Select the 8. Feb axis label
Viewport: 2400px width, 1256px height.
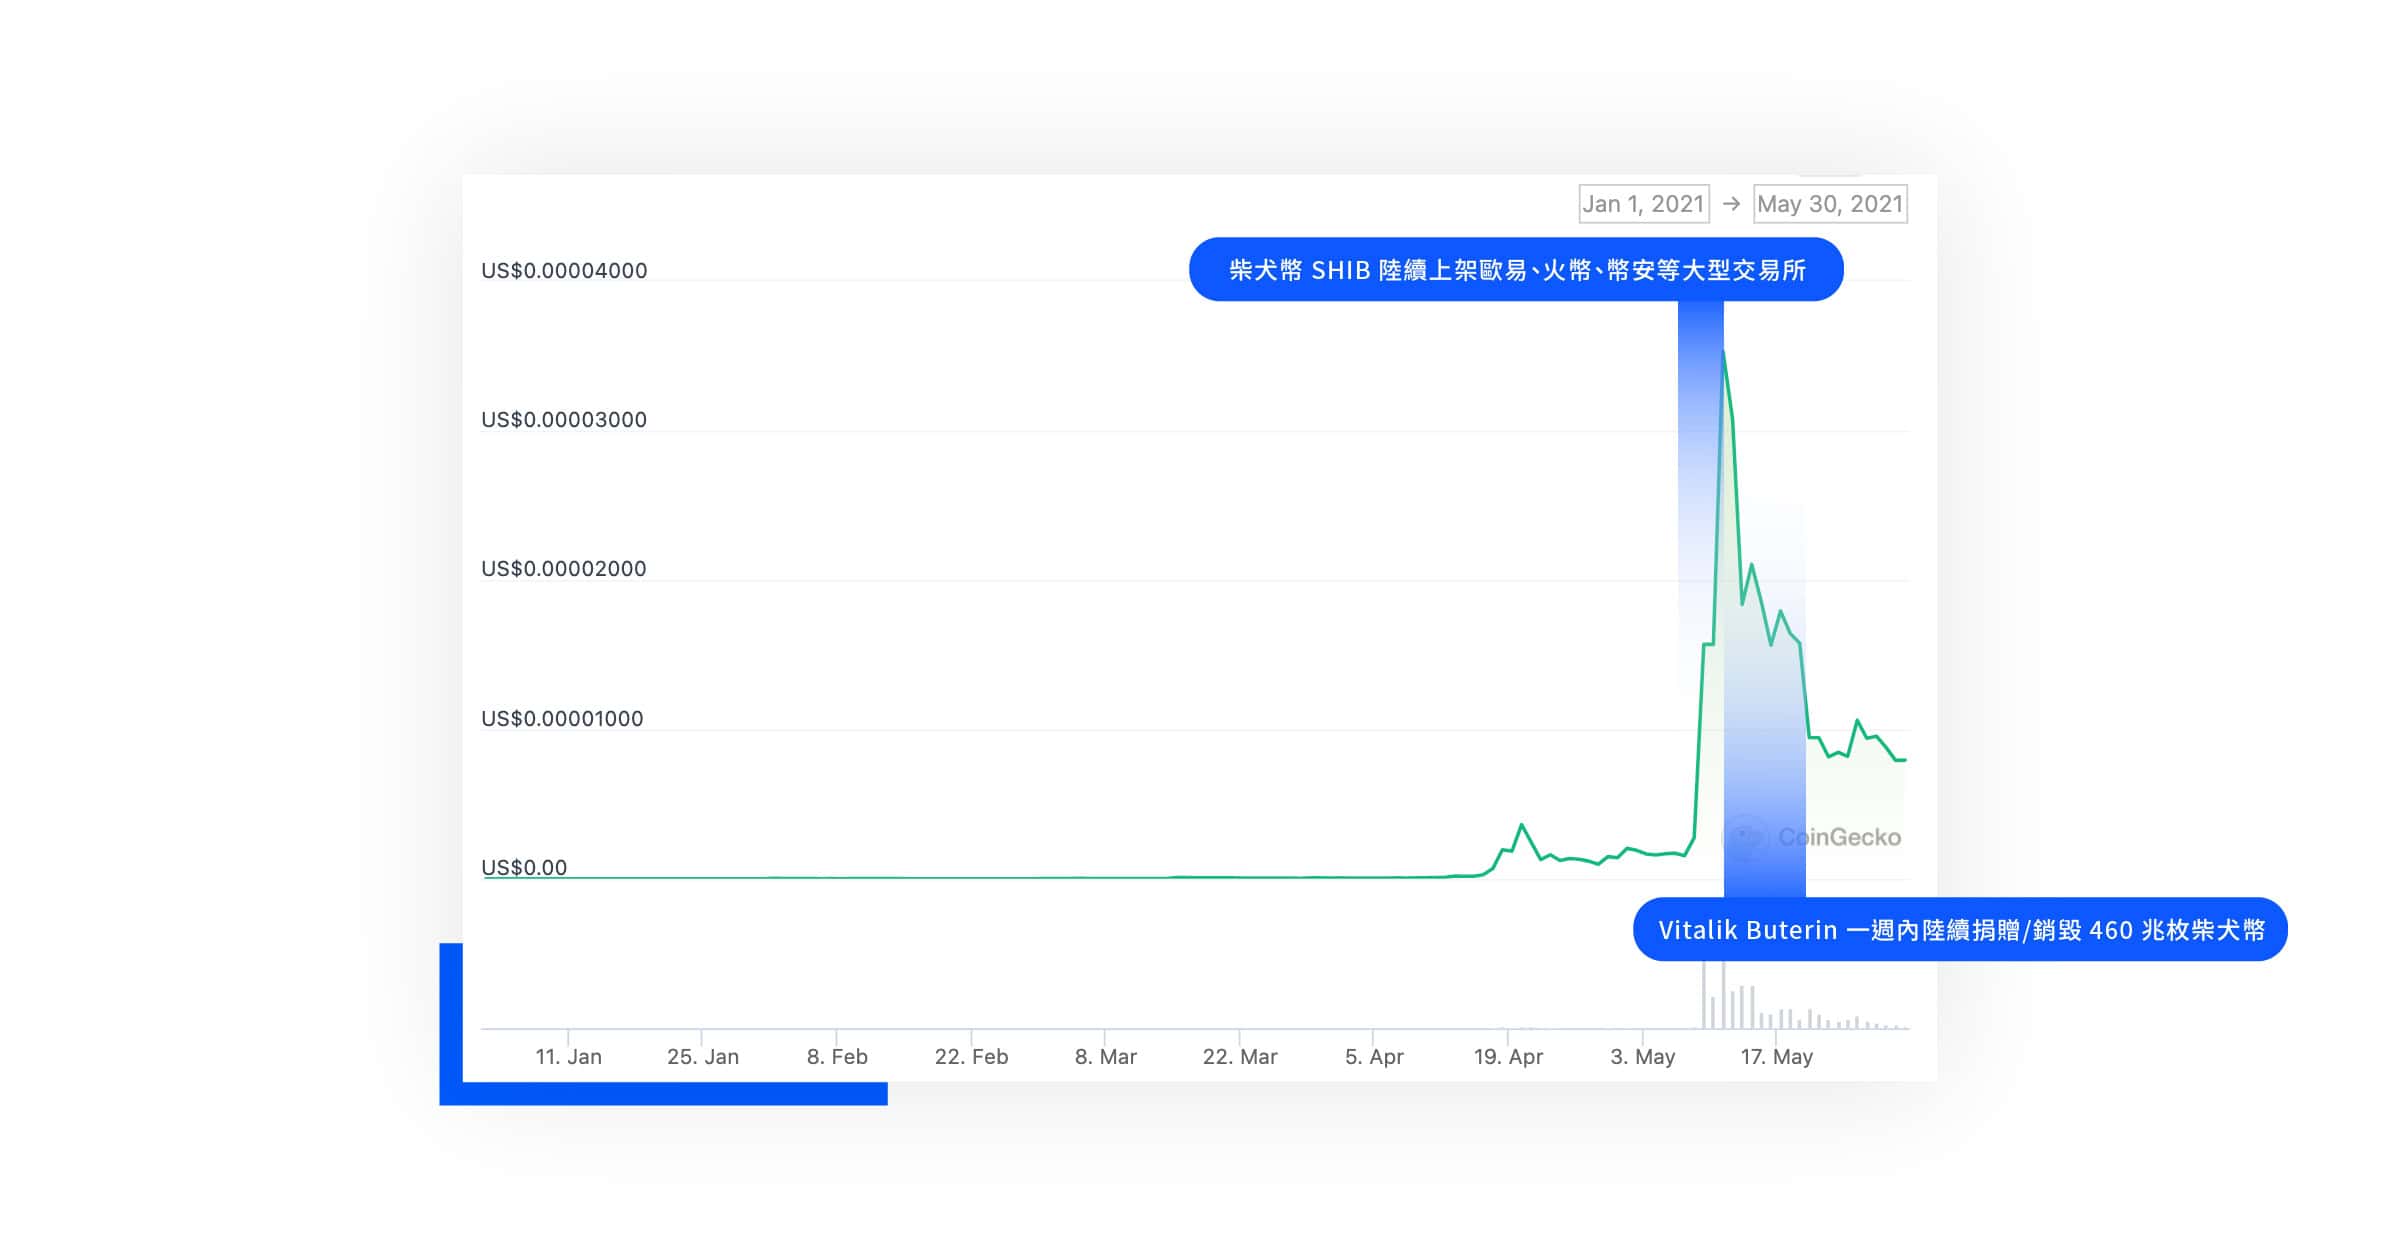pyautogui.click(x=837, y=1057)
